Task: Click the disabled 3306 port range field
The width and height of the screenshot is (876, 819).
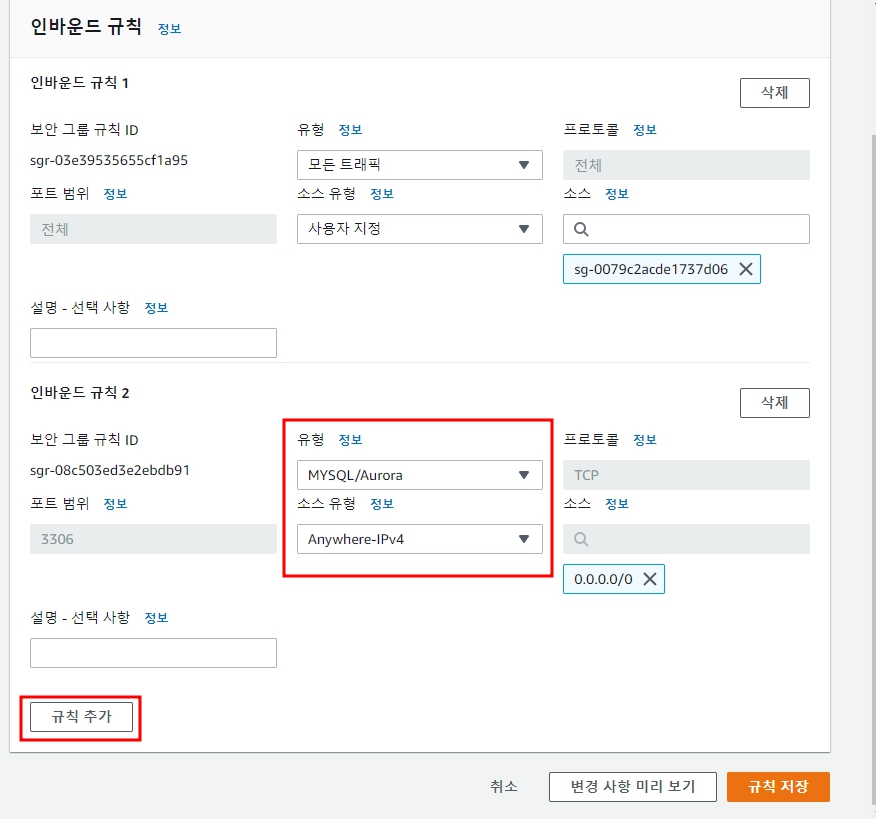Action: point(153,539)
